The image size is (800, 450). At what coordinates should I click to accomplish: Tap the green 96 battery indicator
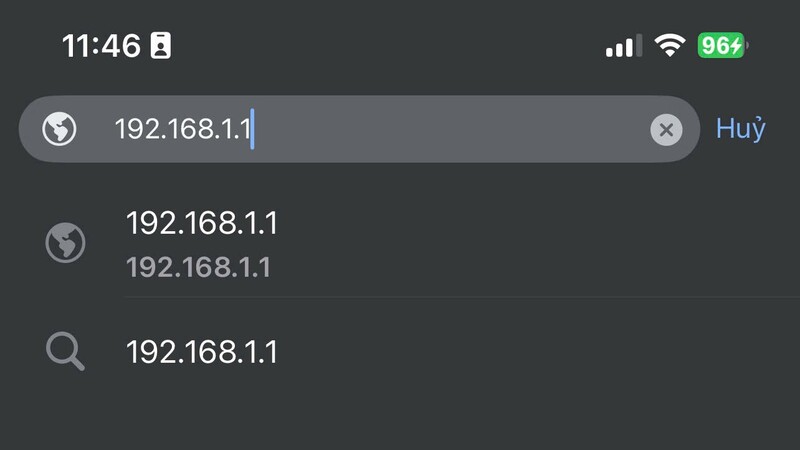(723, 45)
